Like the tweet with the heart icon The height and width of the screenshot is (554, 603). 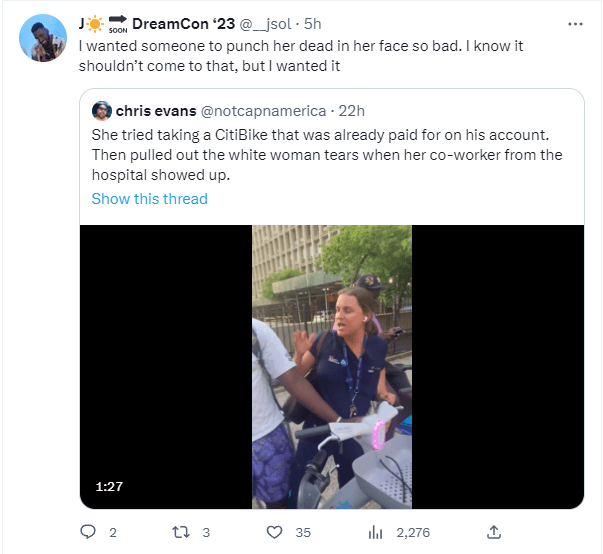coord(274,532)
